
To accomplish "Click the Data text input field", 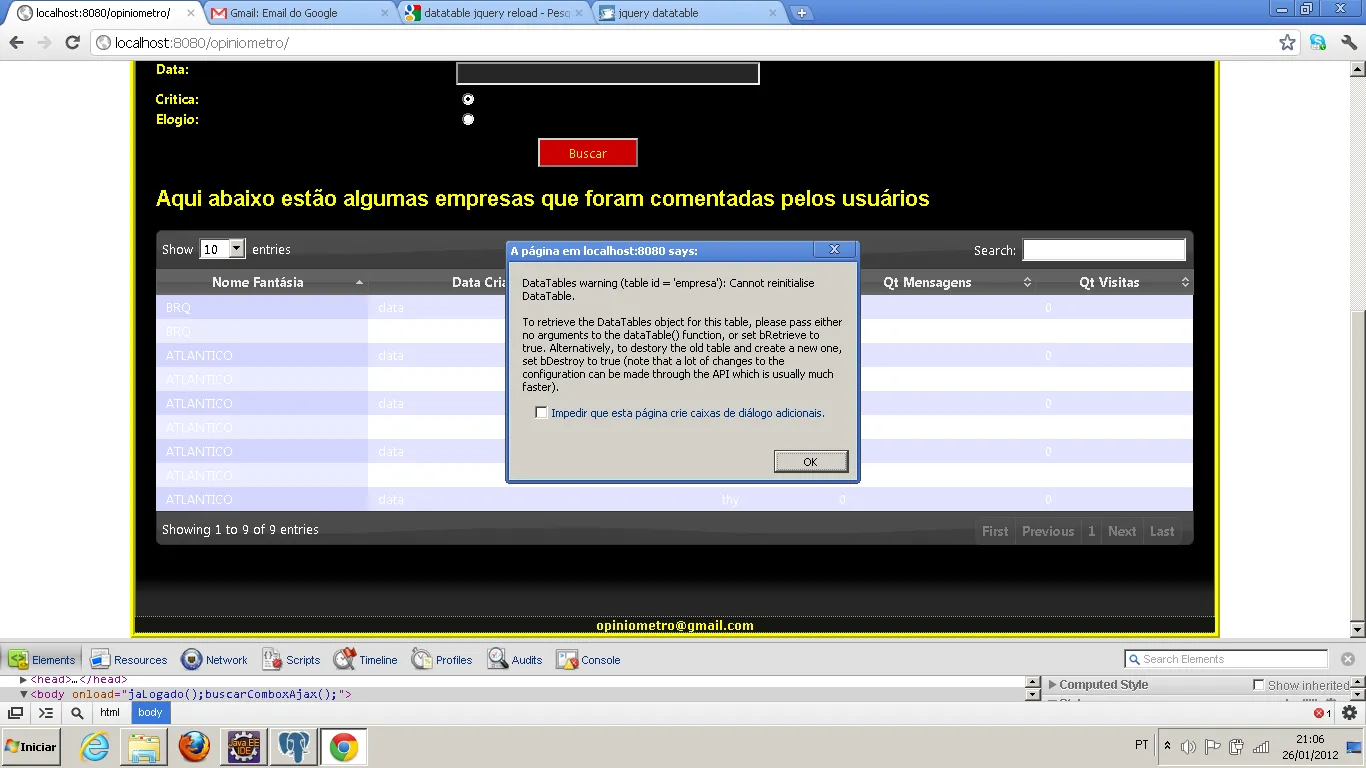I will click(608, 73).
